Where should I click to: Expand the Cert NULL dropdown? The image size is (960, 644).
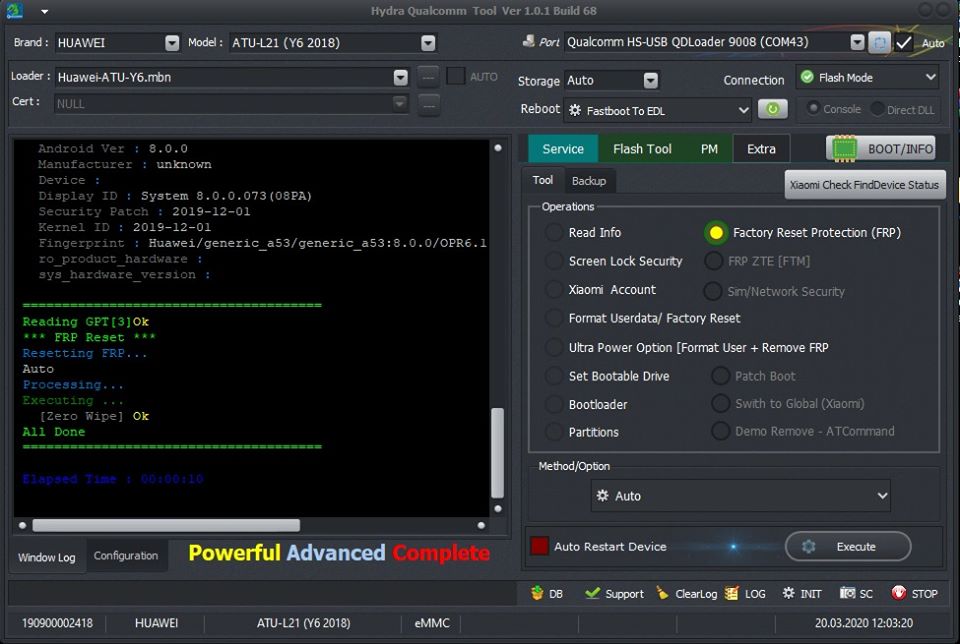pos(400,103)
